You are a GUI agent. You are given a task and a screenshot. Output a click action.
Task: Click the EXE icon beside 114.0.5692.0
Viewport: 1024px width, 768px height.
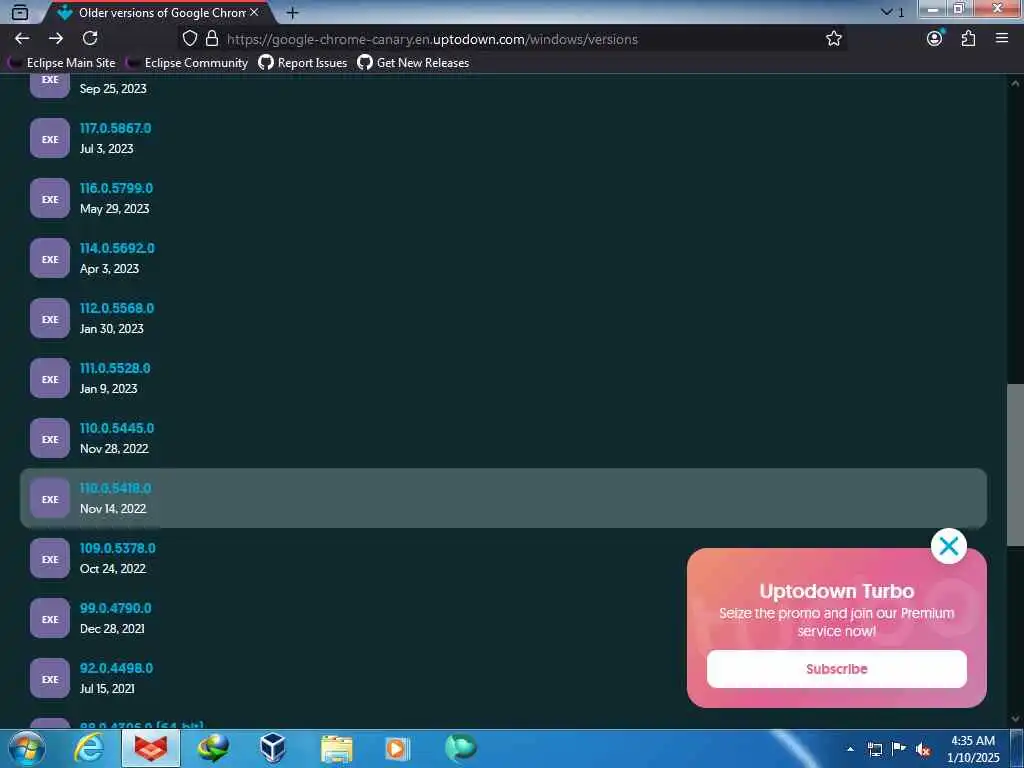[50, 259]
